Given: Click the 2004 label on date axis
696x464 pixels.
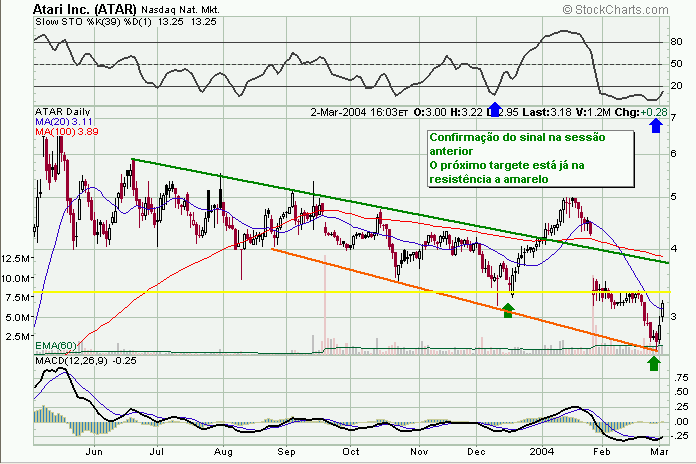Looking at the screenshot, I should (542, 452).
